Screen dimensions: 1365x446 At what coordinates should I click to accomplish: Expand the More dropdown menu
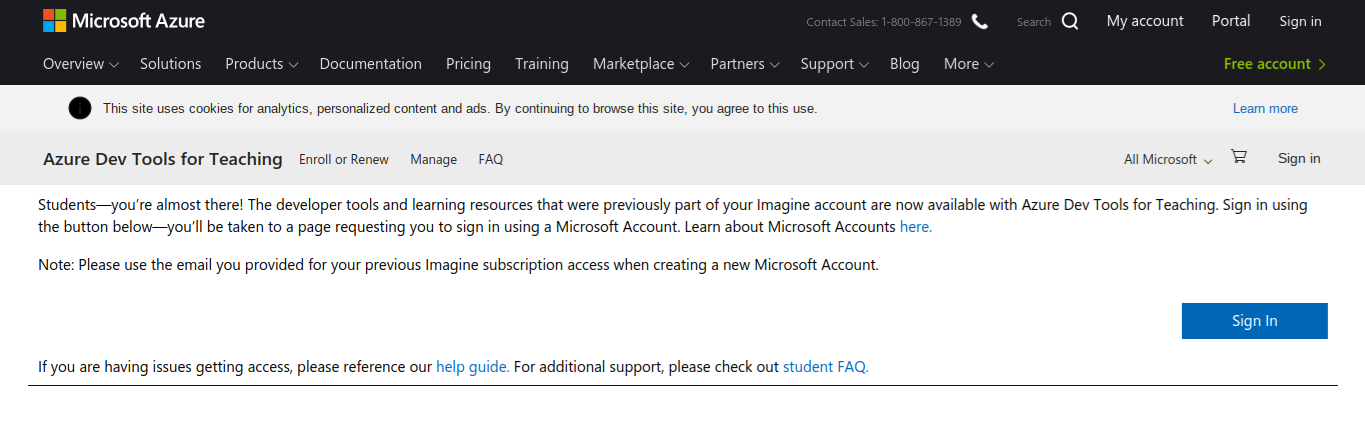969,64
